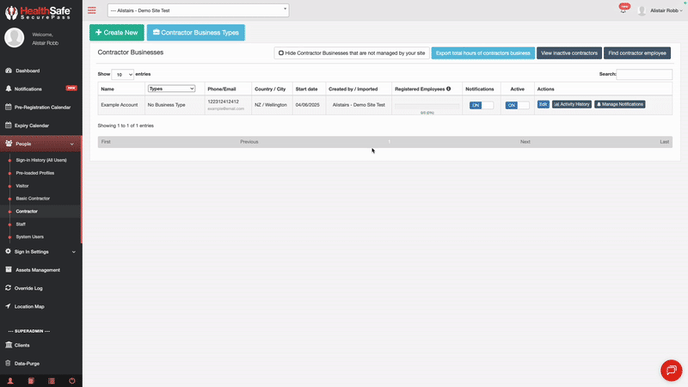Open the Types filter dropdown
Image resolution: width=688 pixels, height=387 pixels.
coord(171,89)
